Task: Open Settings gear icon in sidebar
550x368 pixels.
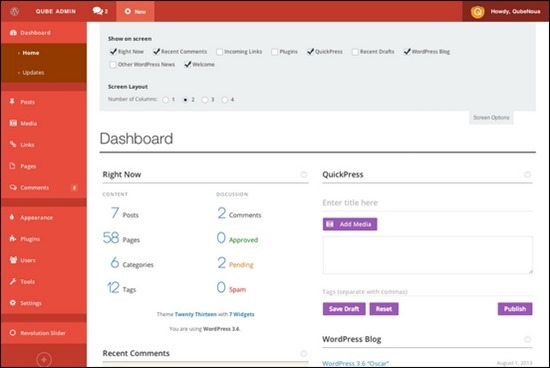Action: (x=13, y=303)
